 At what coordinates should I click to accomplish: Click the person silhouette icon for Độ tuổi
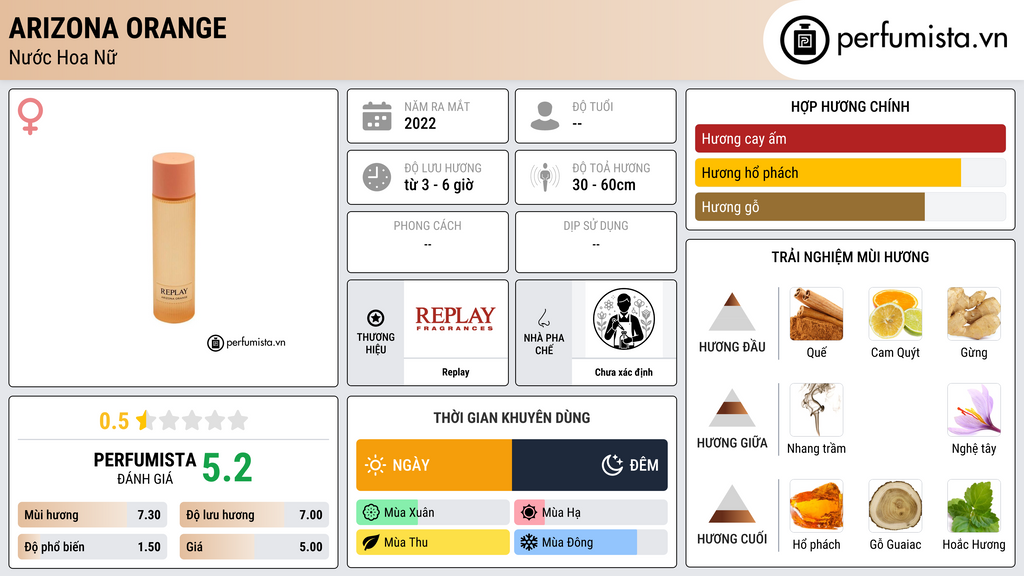pos(545,116)
